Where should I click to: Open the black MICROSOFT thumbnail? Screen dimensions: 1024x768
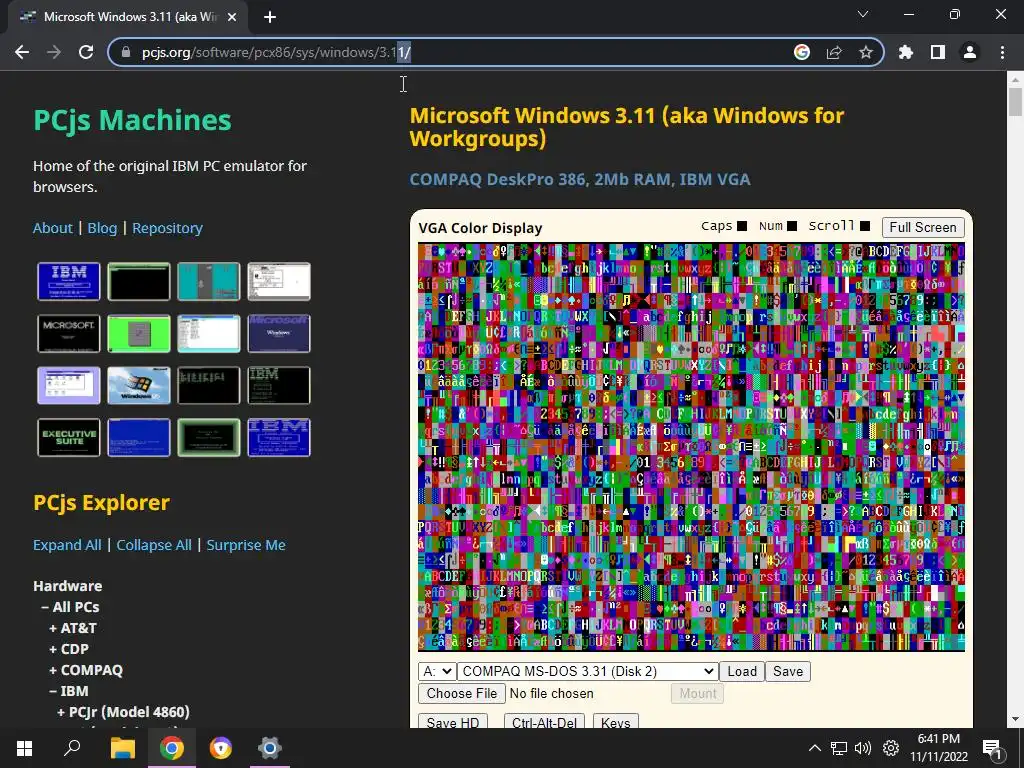click(x=69, y=334)
